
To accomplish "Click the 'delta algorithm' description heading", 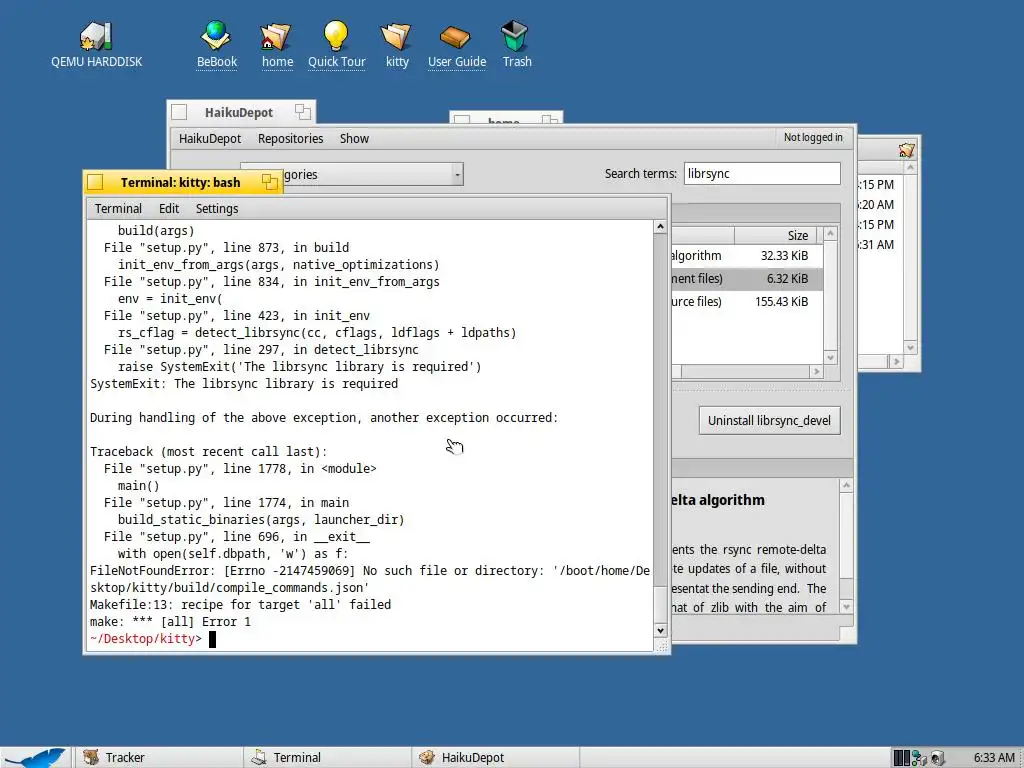I will pos(718,500).
